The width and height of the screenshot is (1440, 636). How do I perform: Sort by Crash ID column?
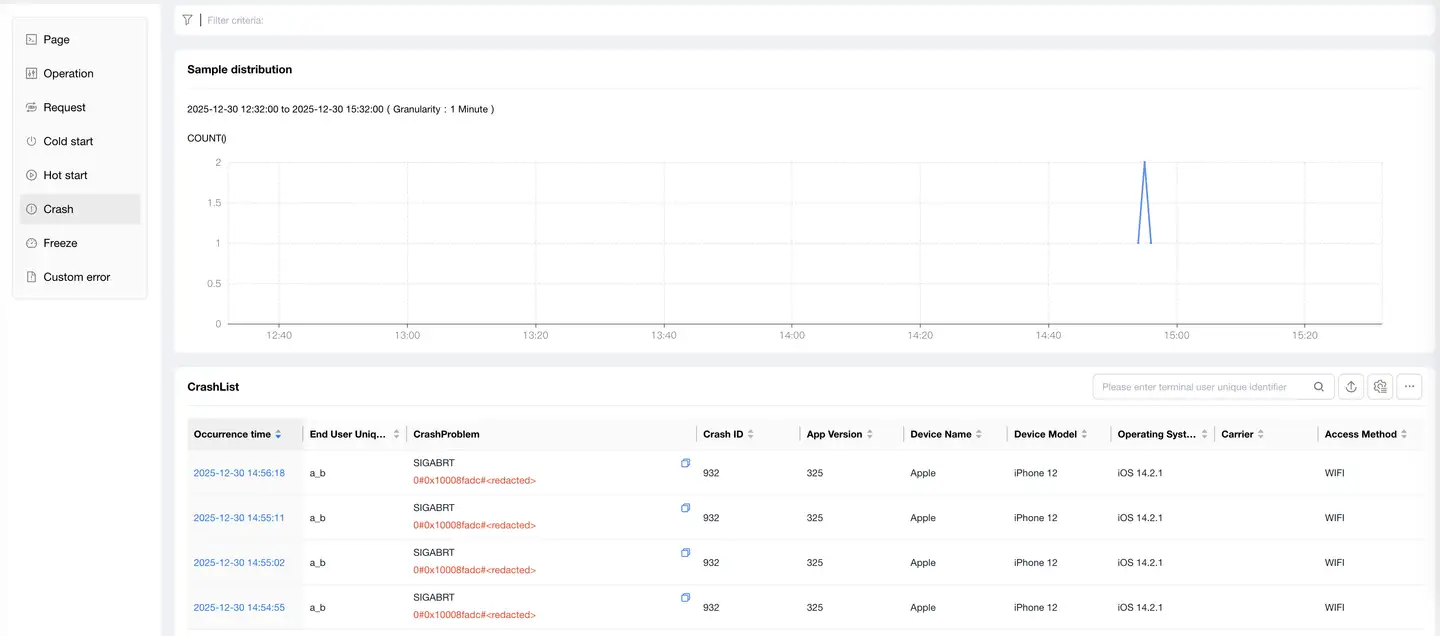coord(750,435)
